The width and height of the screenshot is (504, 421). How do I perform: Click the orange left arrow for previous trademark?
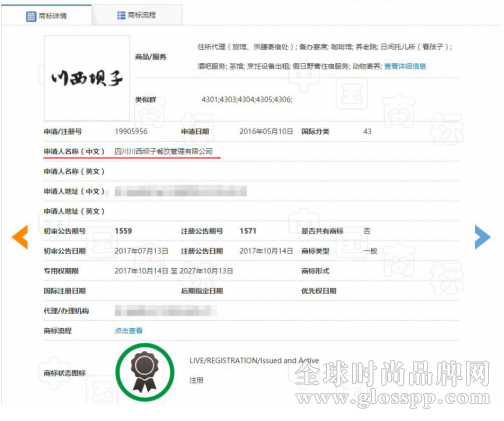20,237
